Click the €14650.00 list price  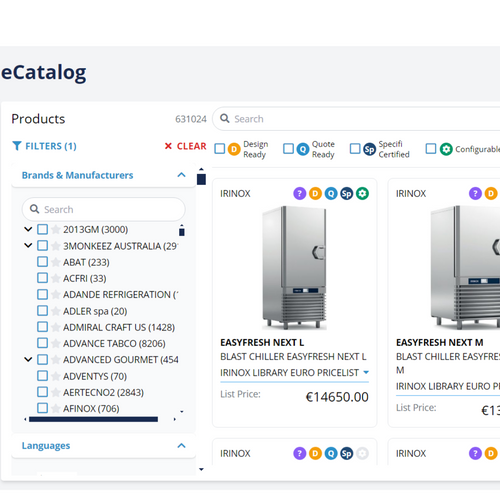coord(337,397)
